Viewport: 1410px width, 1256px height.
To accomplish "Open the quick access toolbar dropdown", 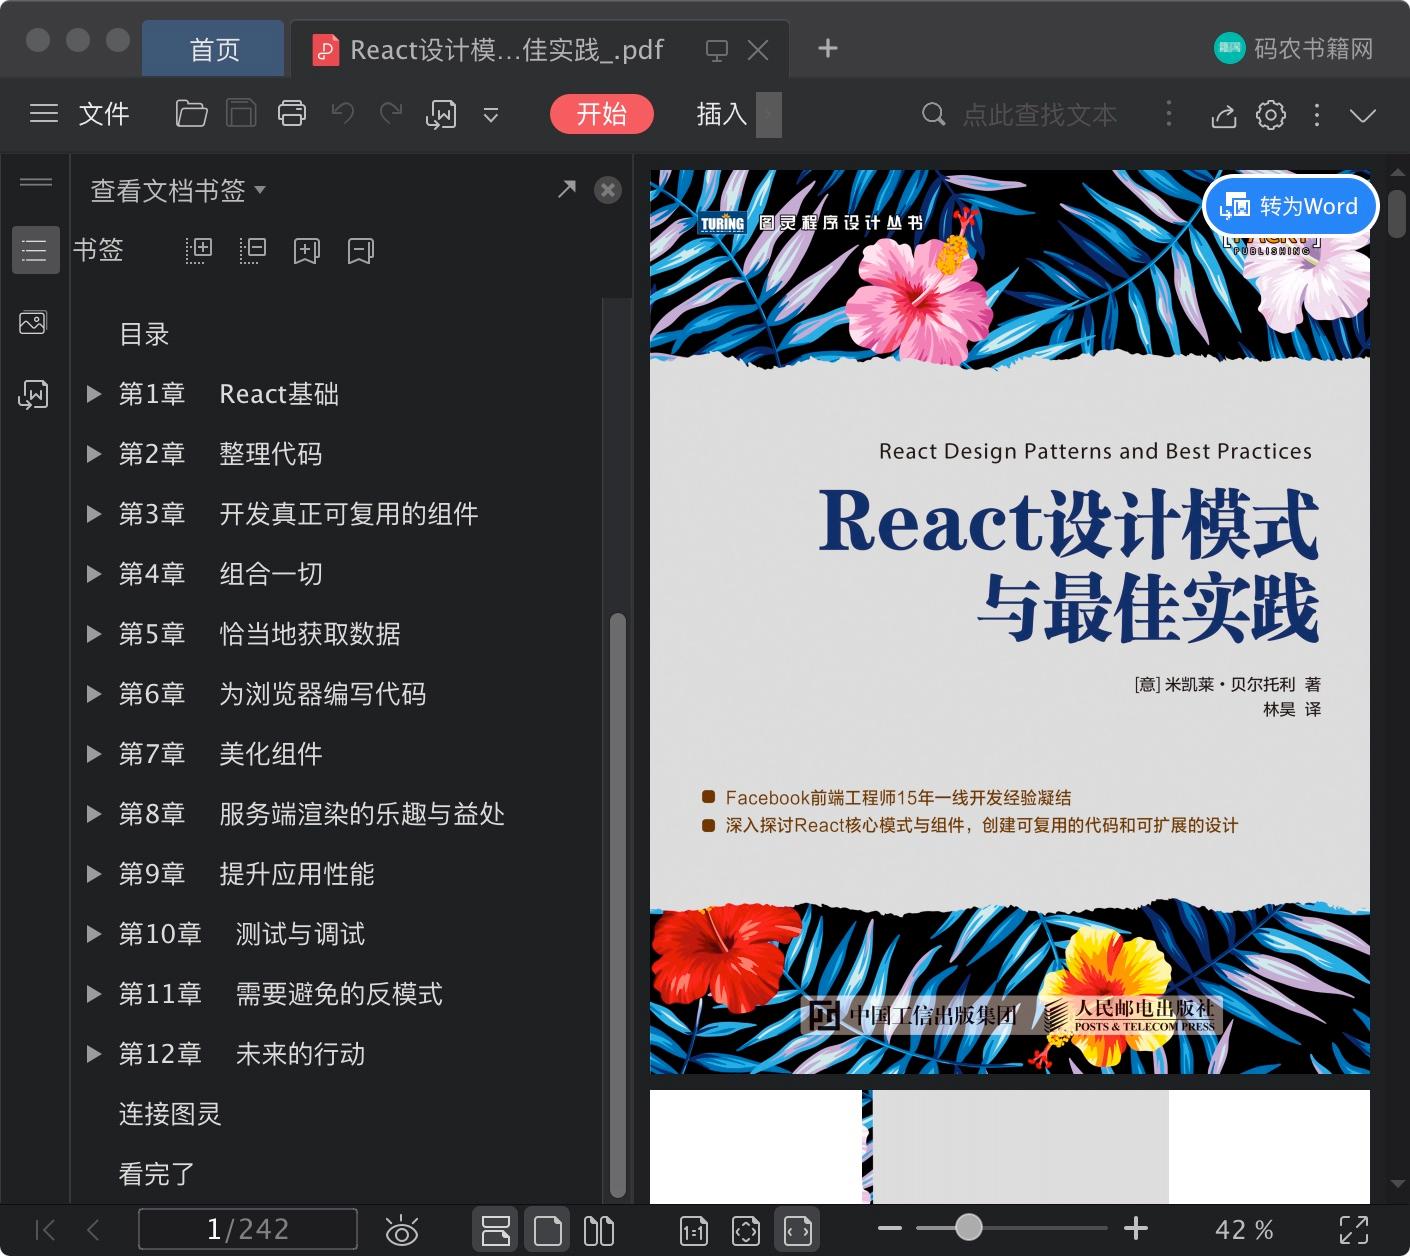I will pos(491,115).
